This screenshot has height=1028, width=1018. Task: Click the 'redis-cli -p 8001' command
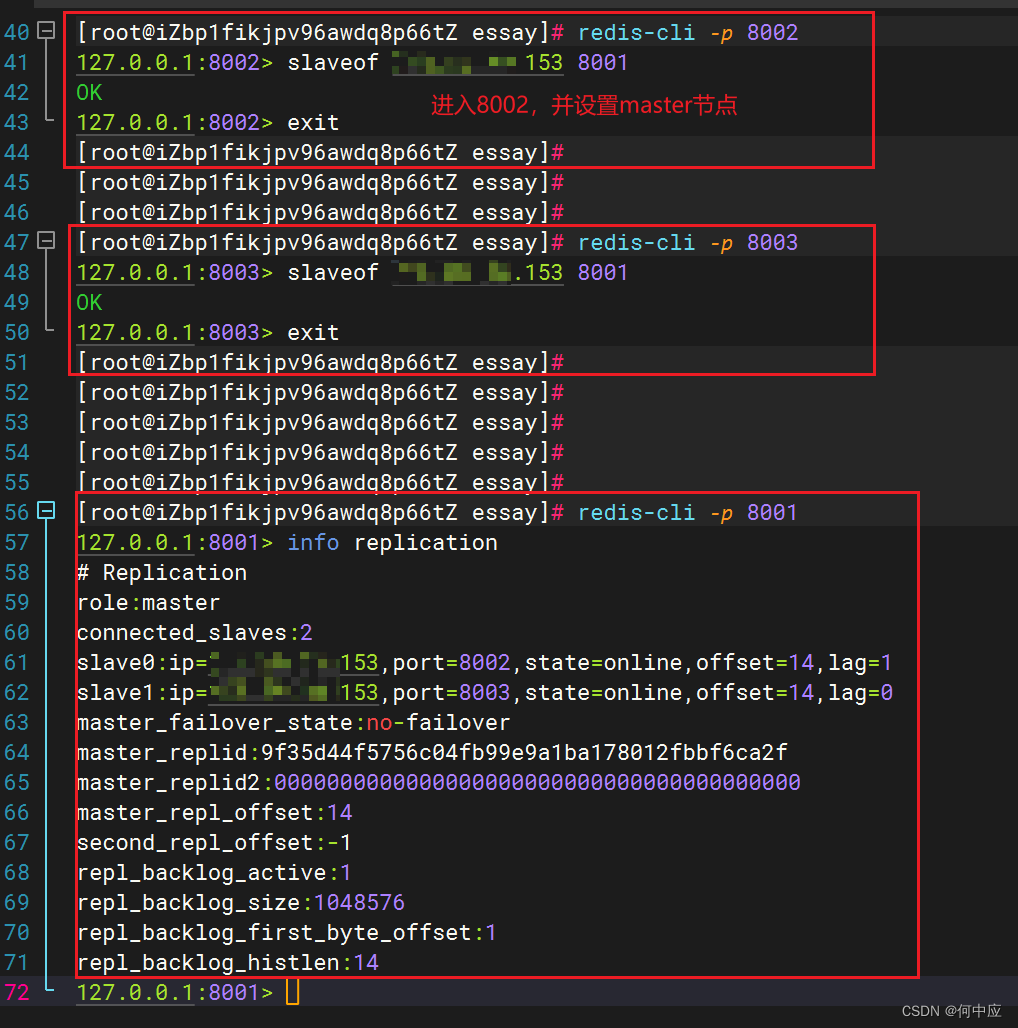click(x=688, y=512)
